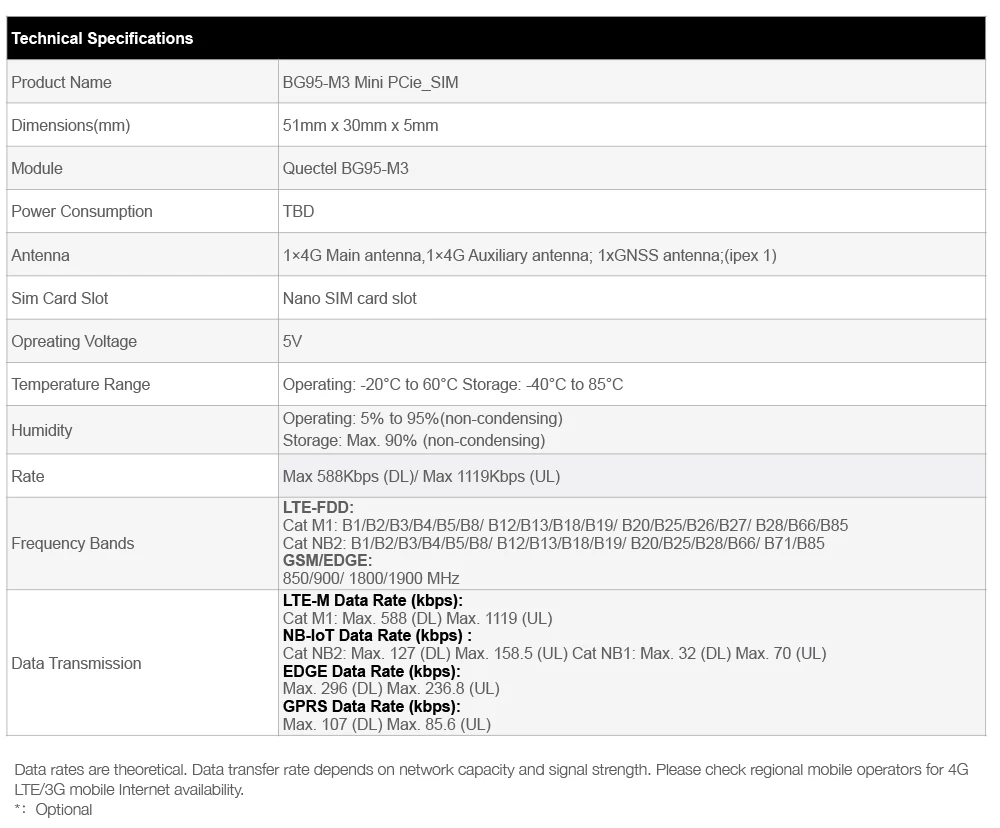The image size is (1000, 828).
Task: Click Cat M1 Max. 588 (DL) line
Action: click(417, 618)
